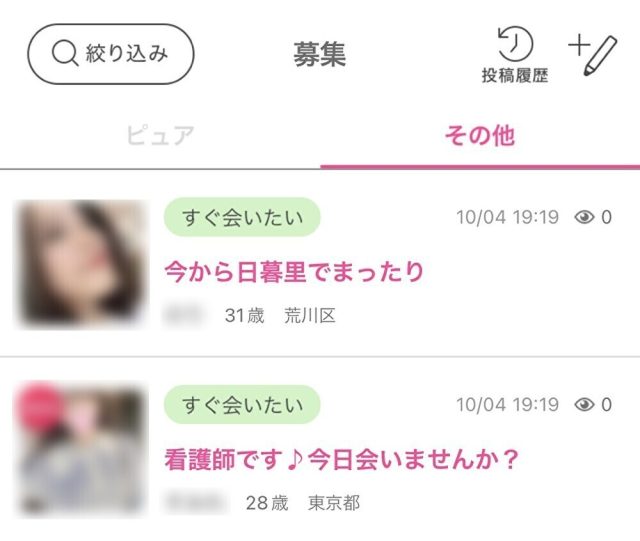Open second post's blurred profile thumbnail
Image resolution: width=640 pixels, height=541 pixels.
[82, 450]
